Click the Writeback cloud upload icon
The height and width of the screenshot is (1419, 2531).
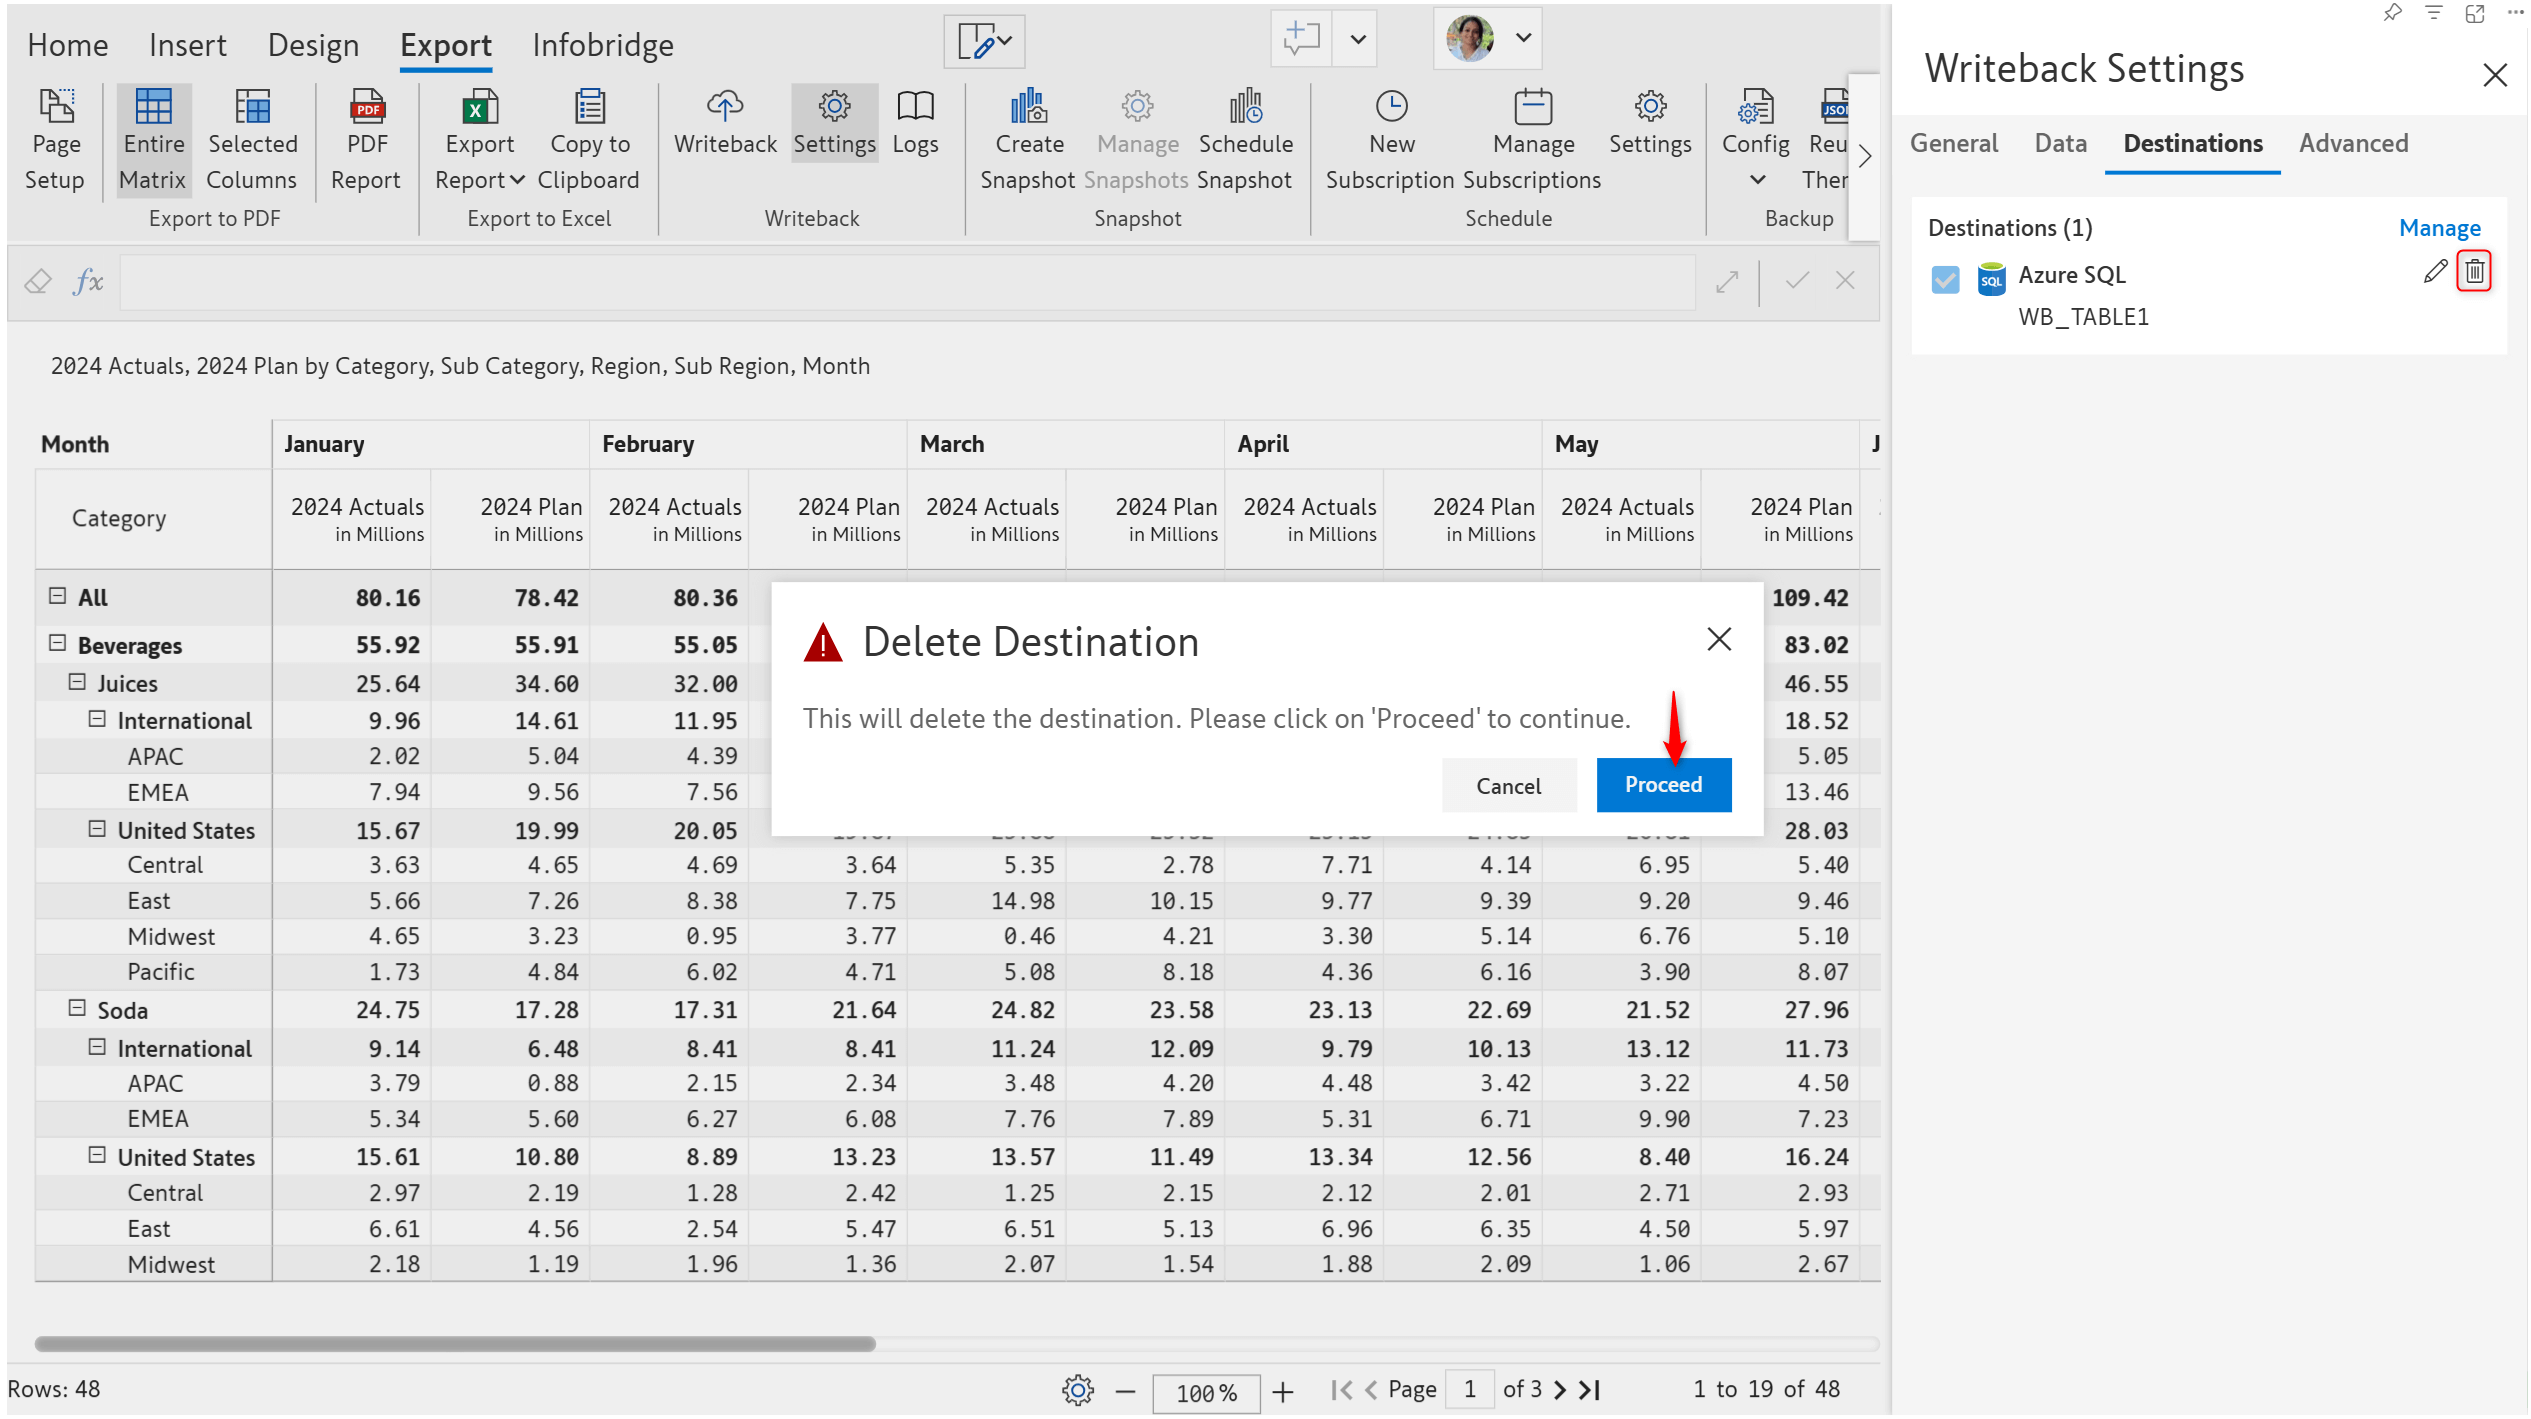pos(724,106)
